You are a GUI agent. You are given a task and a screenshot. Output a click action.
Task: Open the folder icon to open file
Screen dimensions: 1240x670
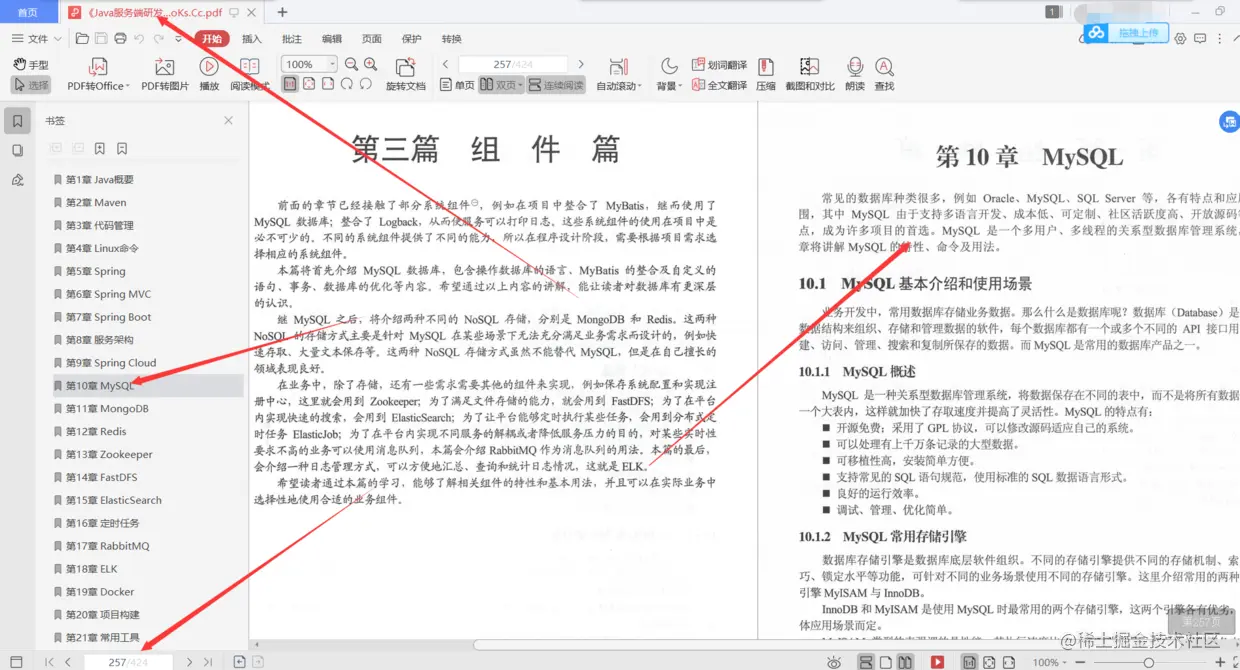[83, 39]
